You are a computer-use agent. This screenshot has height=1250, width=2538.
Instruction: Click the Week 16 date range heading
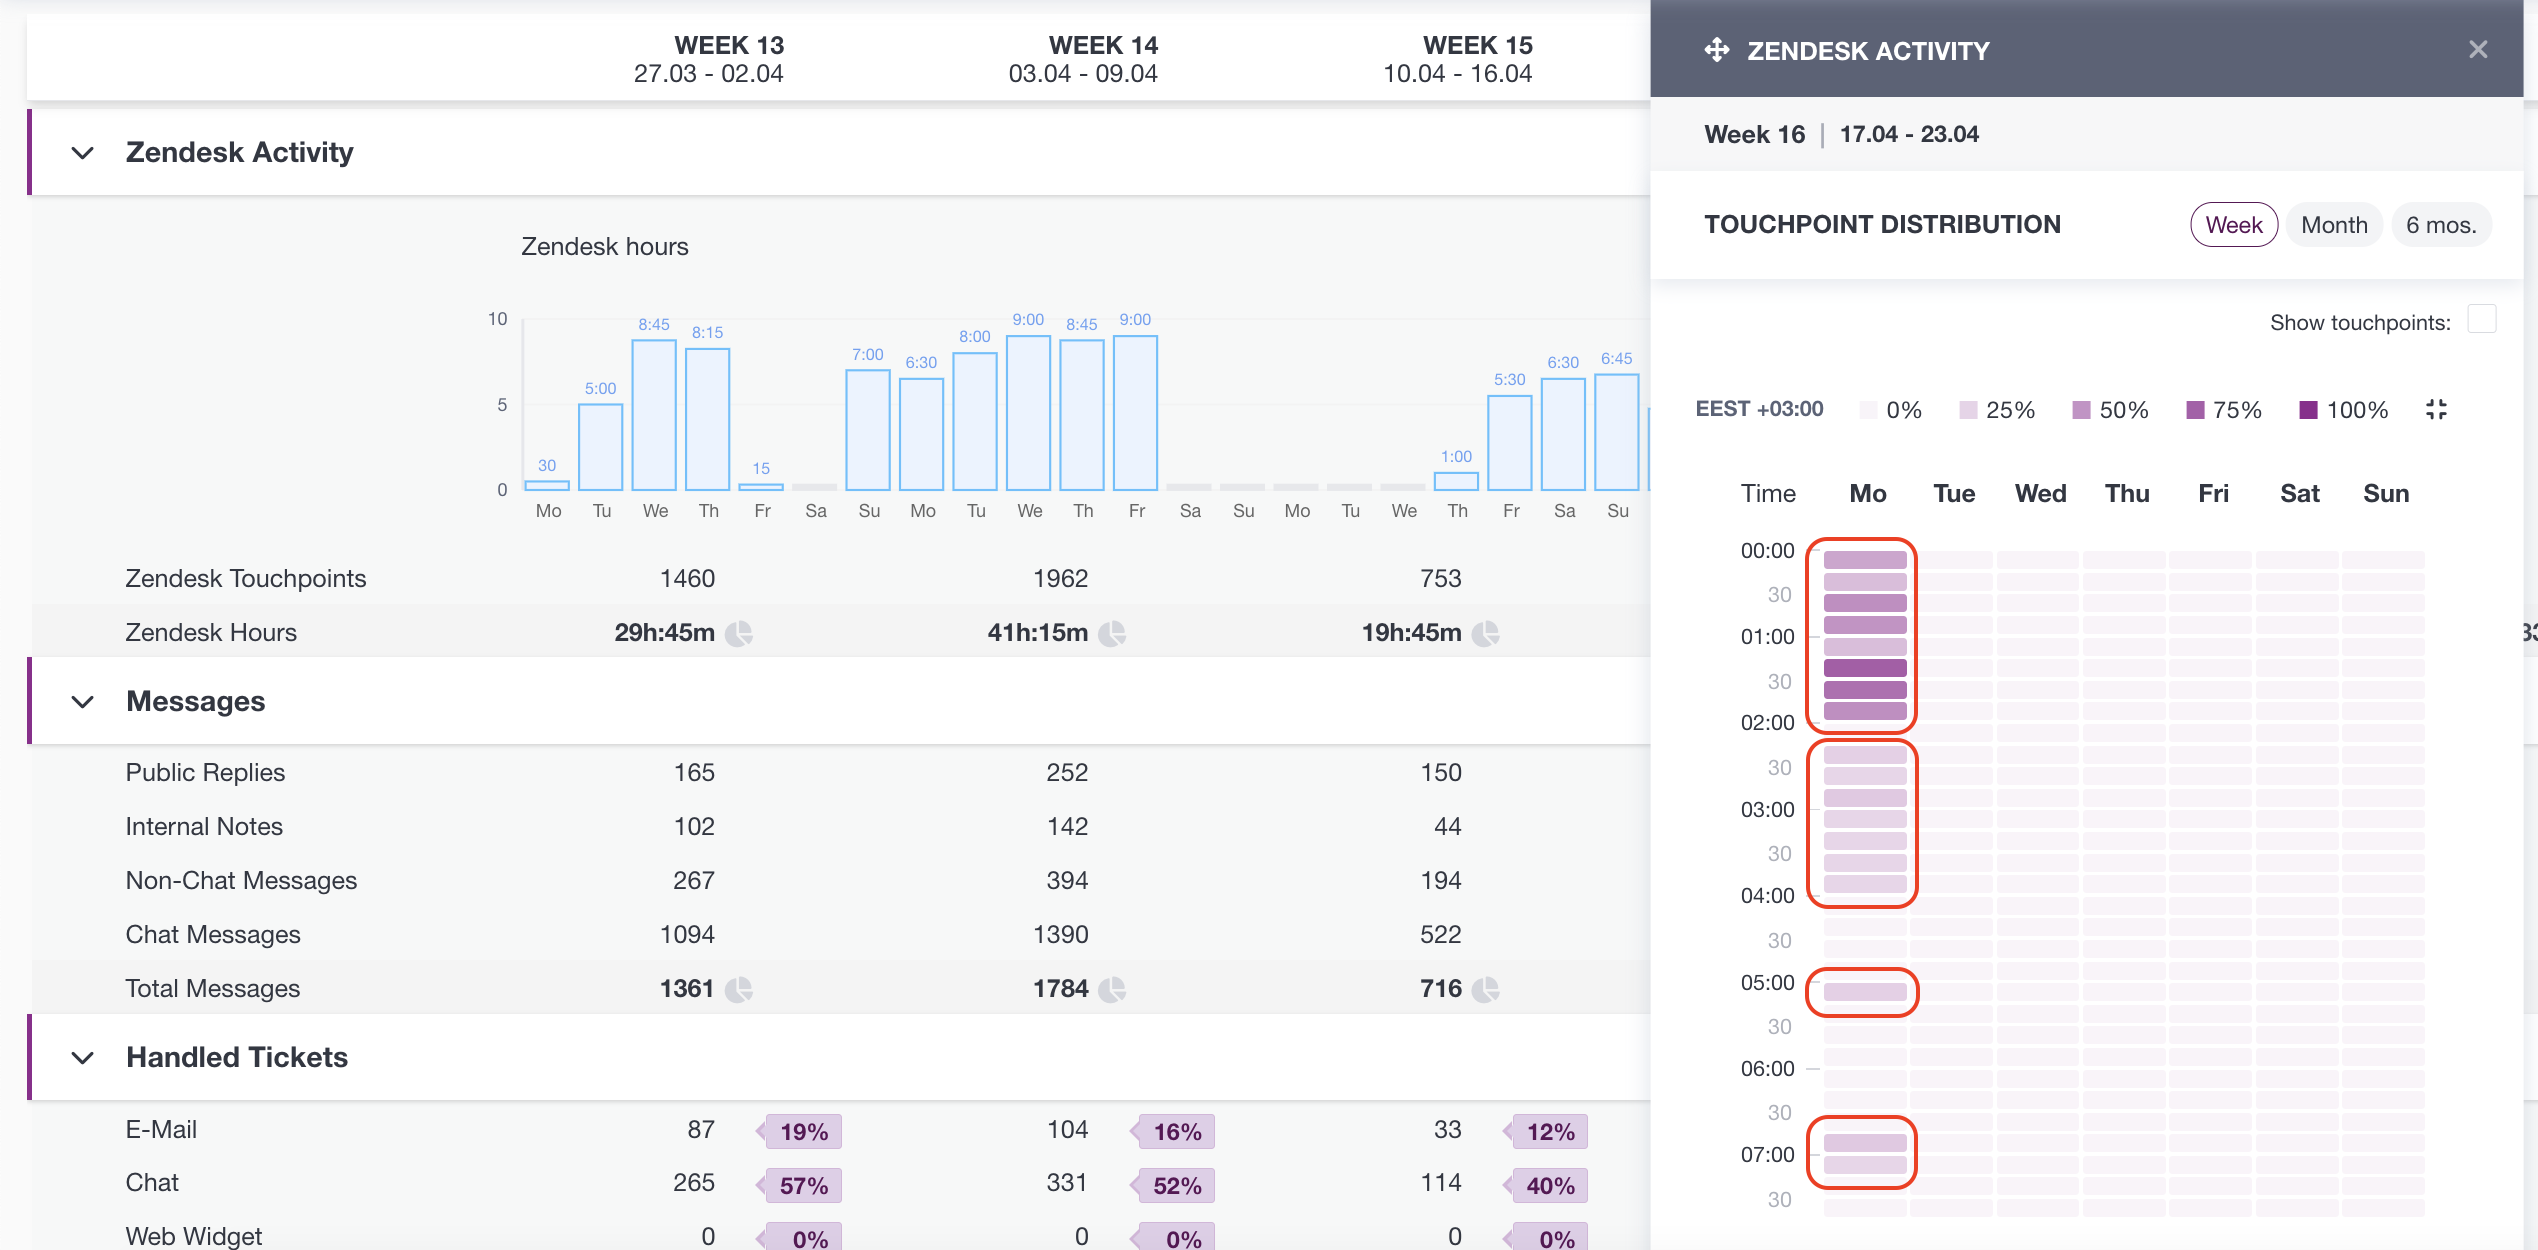click(x=1841, y=134)
